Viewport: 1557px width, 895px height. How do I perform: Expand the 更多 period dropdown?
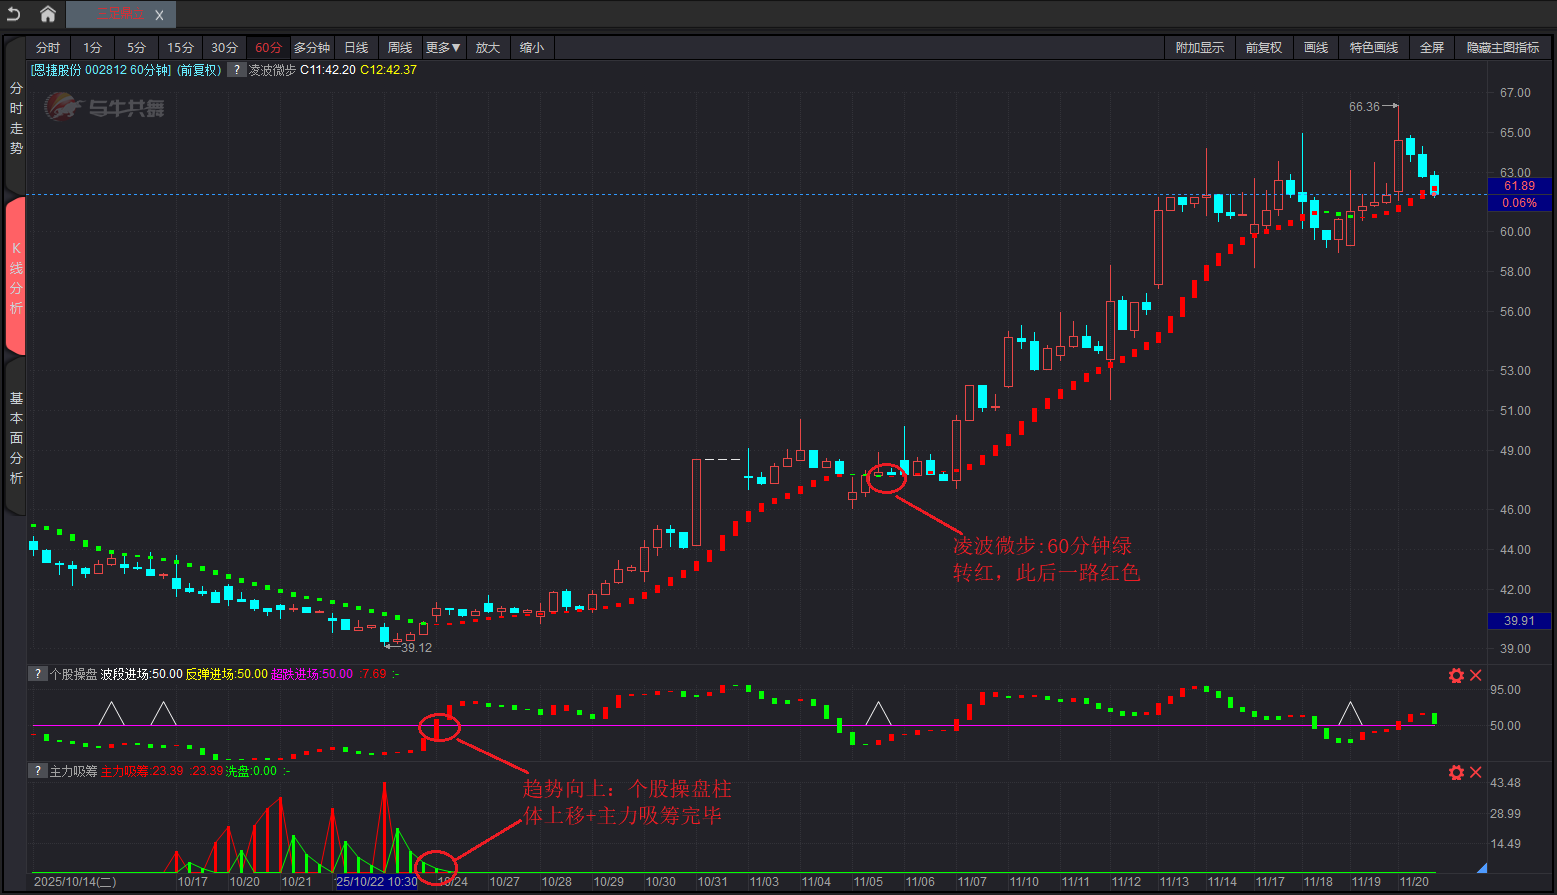443,48
